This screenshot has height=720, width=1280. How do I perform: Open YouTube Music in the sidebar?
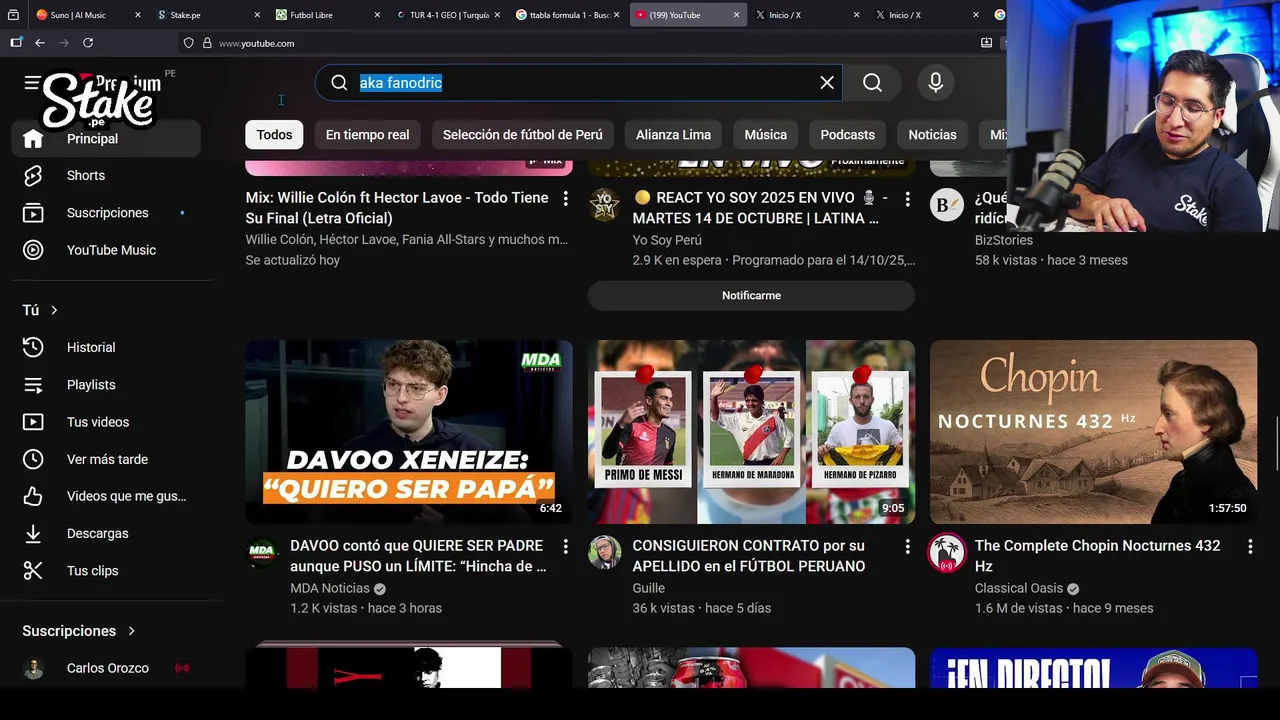[x=106, y=250]
